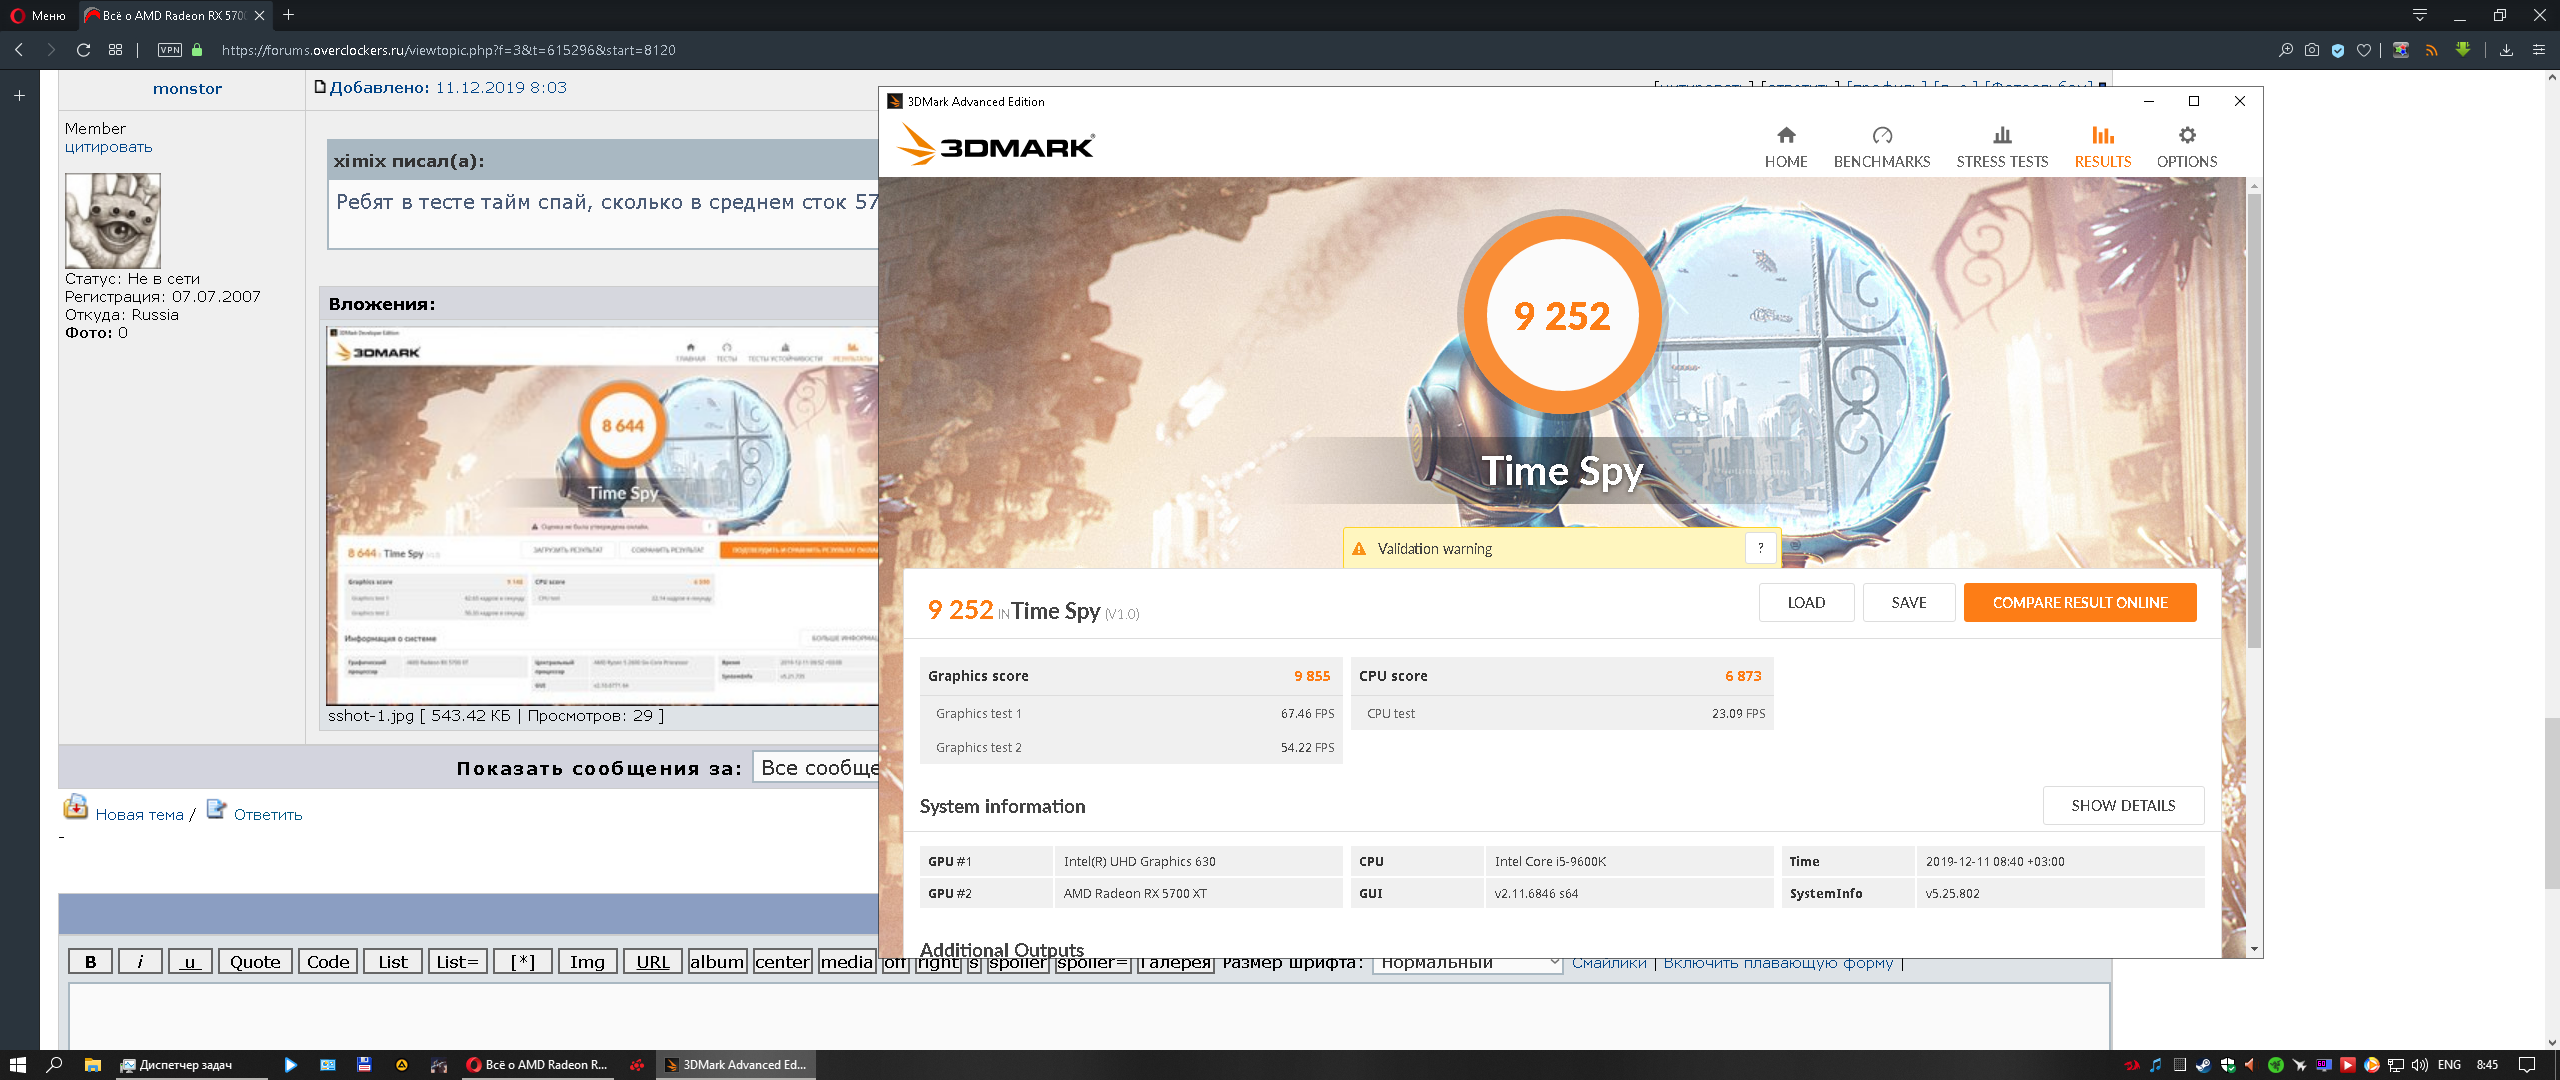Click the Opera VPN badge
Screen dimensions: 2560x1080
[170, 50]
